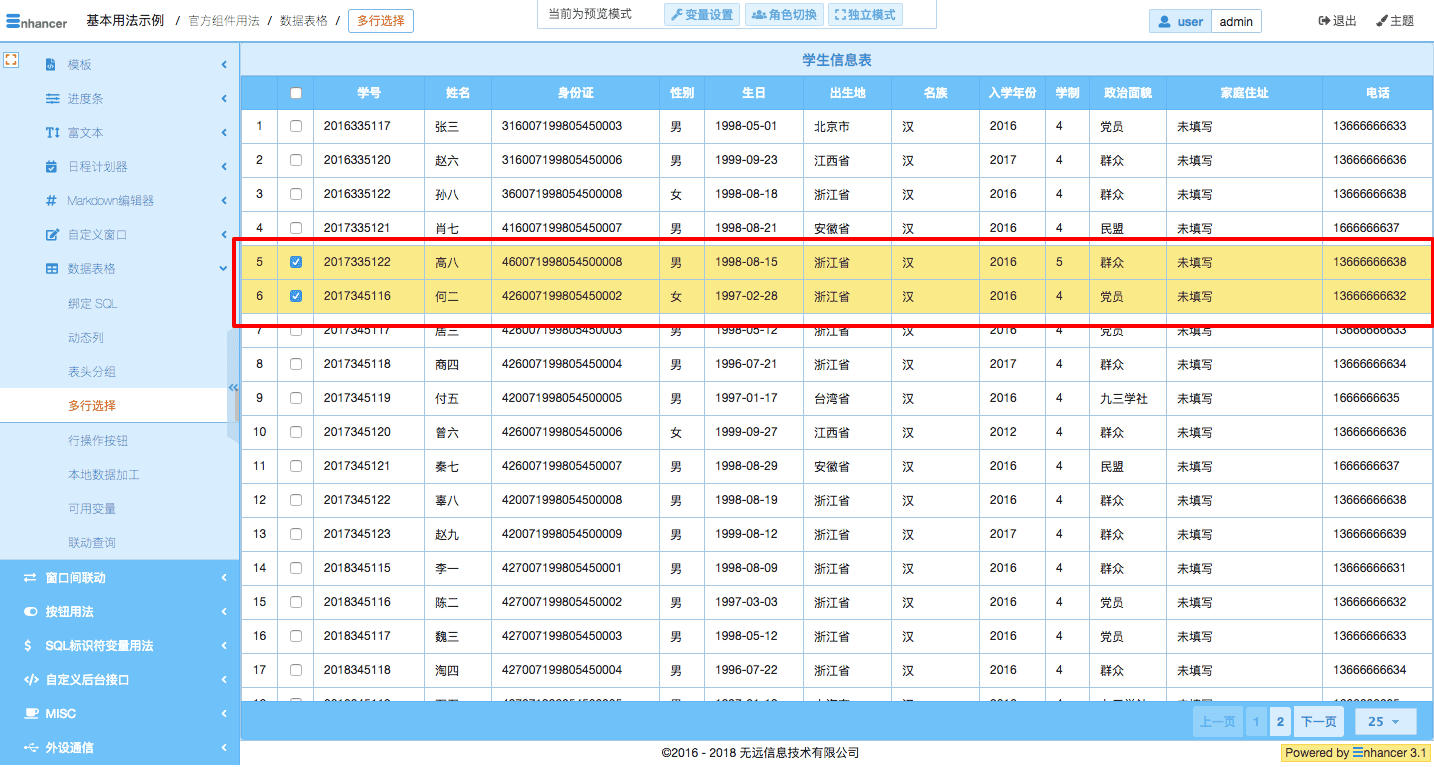
Task: Select the 行操作按钮 sidebar item
Action: (x=98, y=441)
